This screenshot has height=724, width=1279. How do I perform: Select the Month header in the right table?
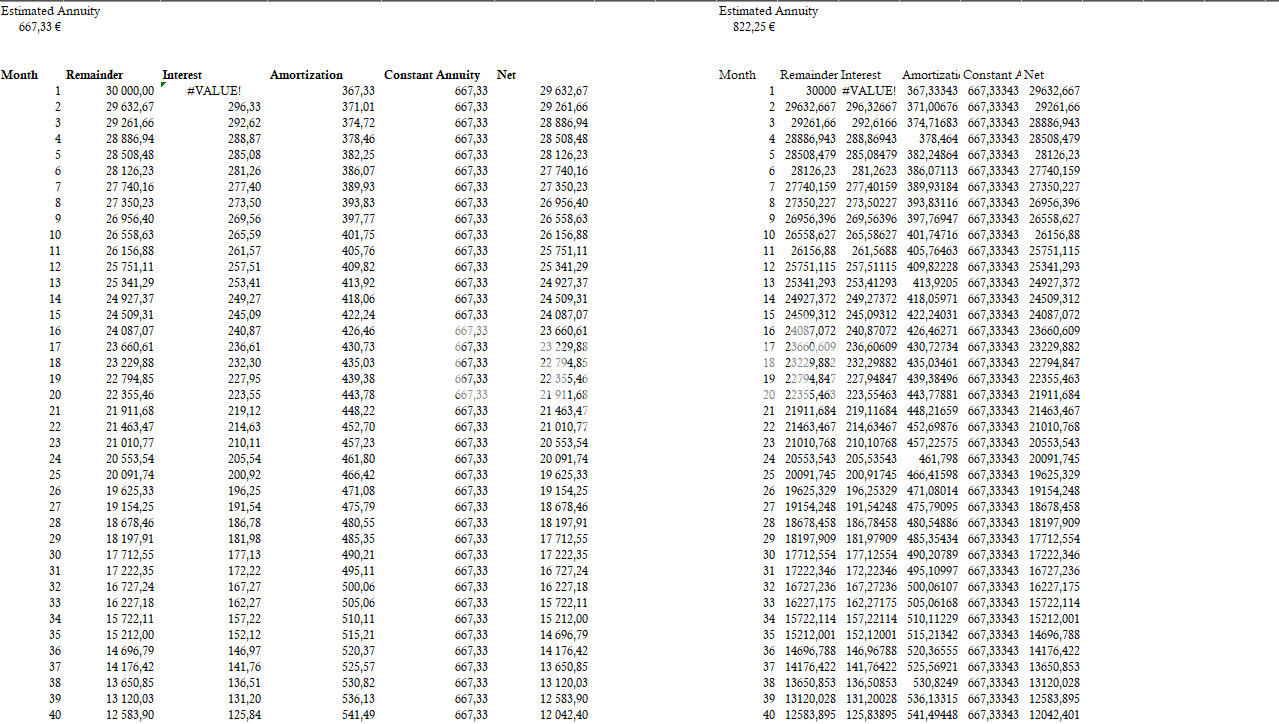[x=737, y=75]
